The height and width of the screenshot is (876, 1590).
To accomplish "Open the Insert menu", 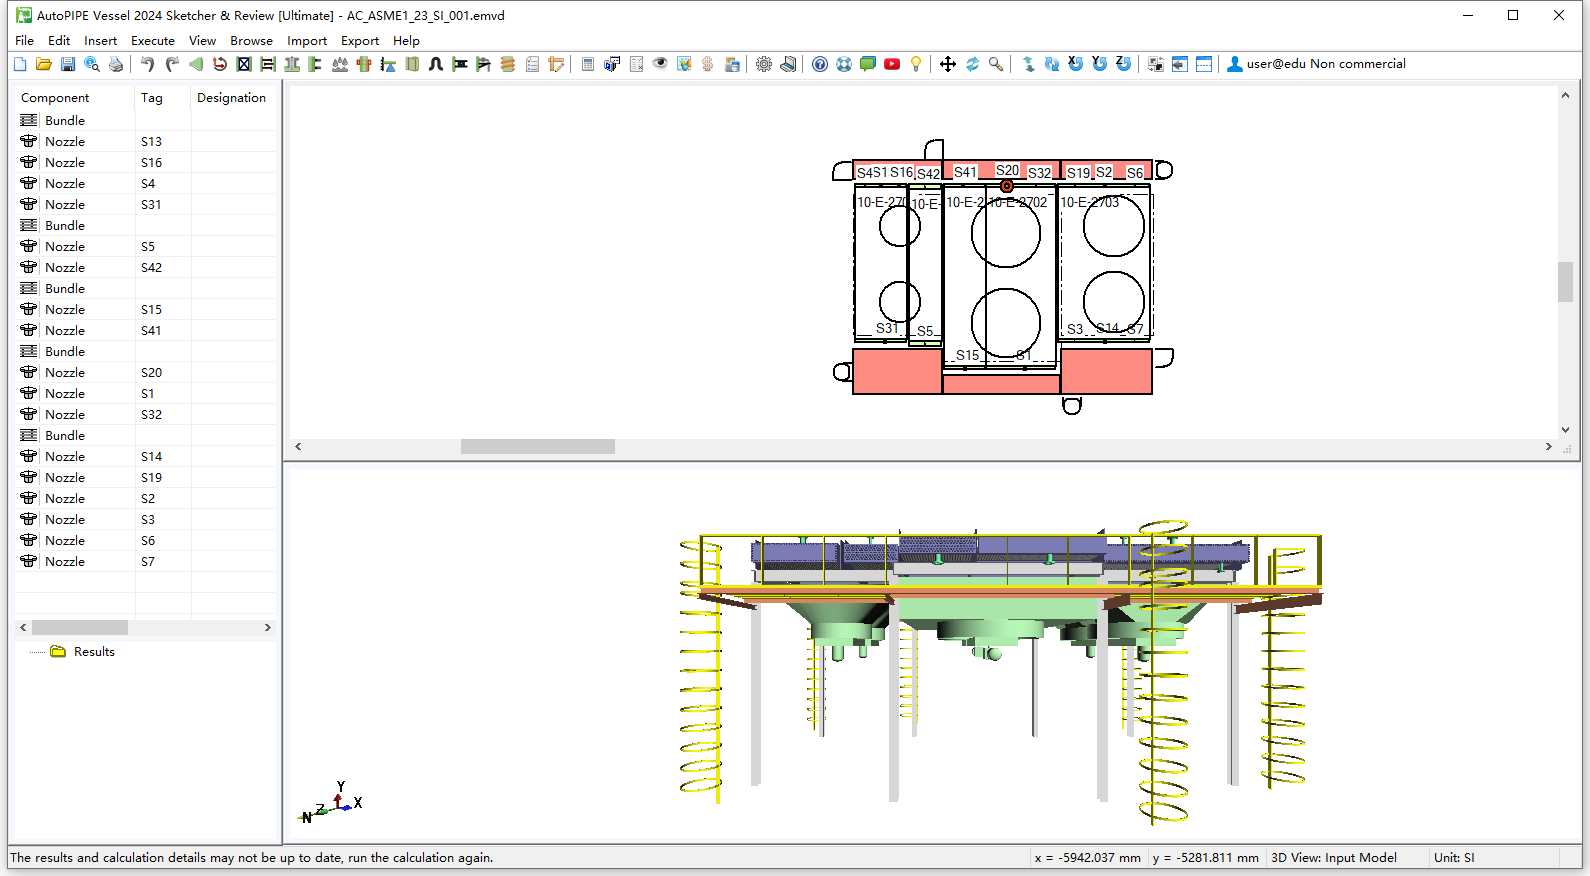I will [100, 41].
